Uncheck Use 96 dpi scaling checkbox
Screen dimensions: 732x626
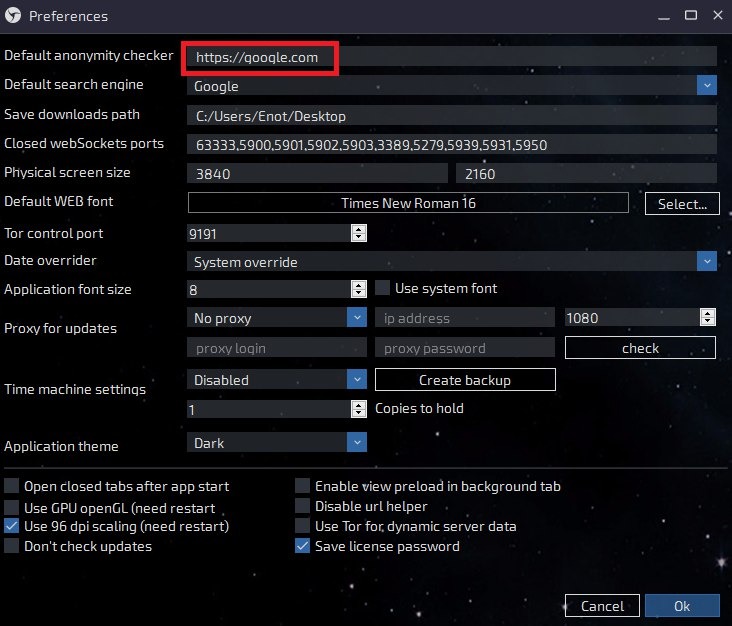(x=12, y=526)
